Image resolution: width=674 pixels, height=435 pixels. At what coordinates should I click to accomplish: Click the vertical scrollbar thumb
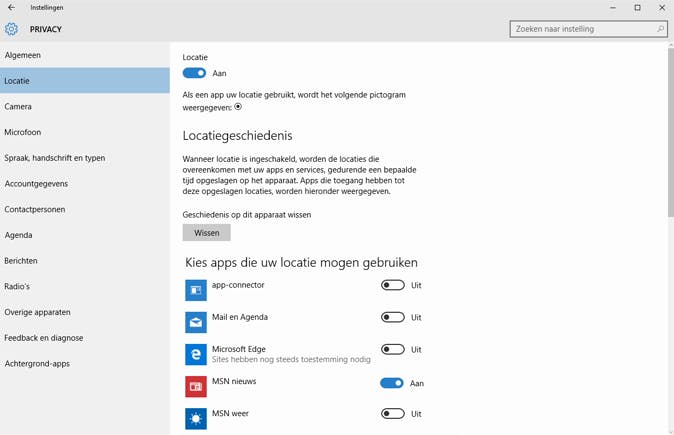coord(670,130)
